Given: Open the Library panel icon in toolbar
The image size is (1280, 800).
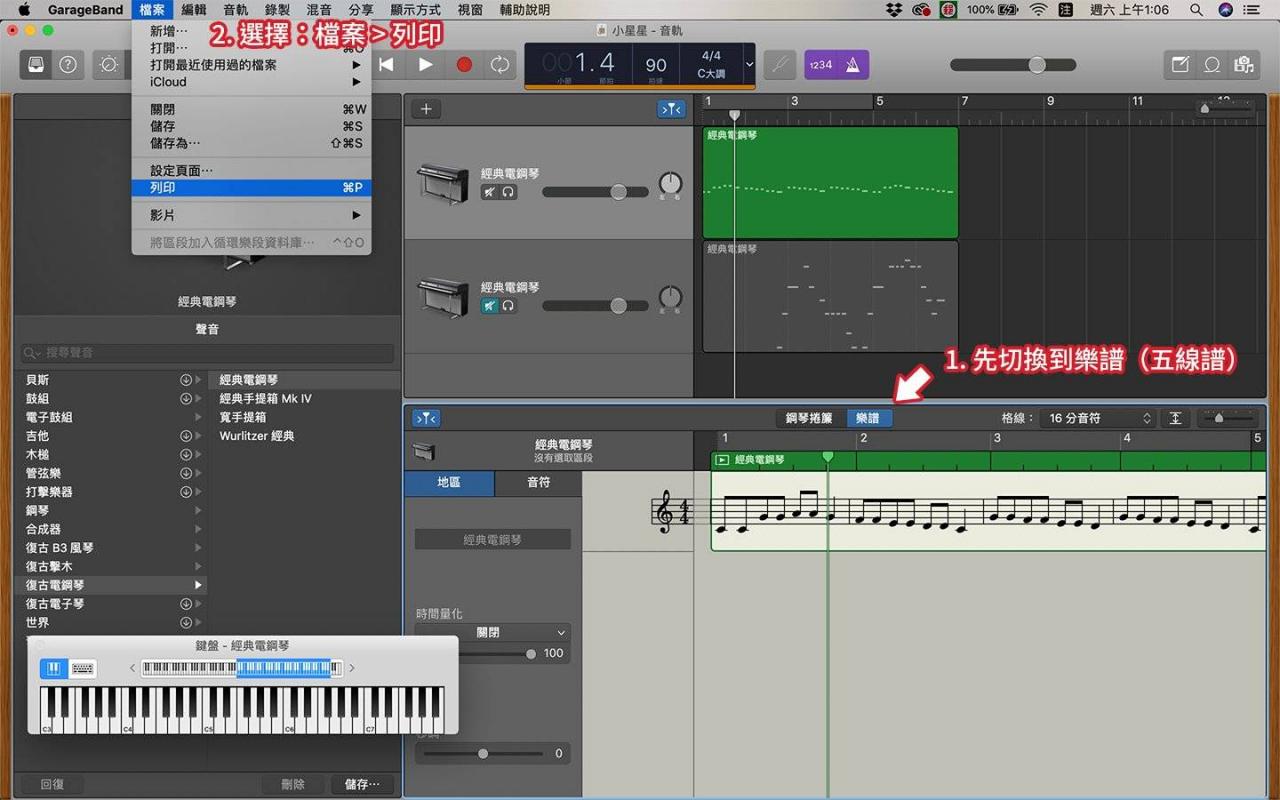Looking at the screenshot, I should click(36, 64).
